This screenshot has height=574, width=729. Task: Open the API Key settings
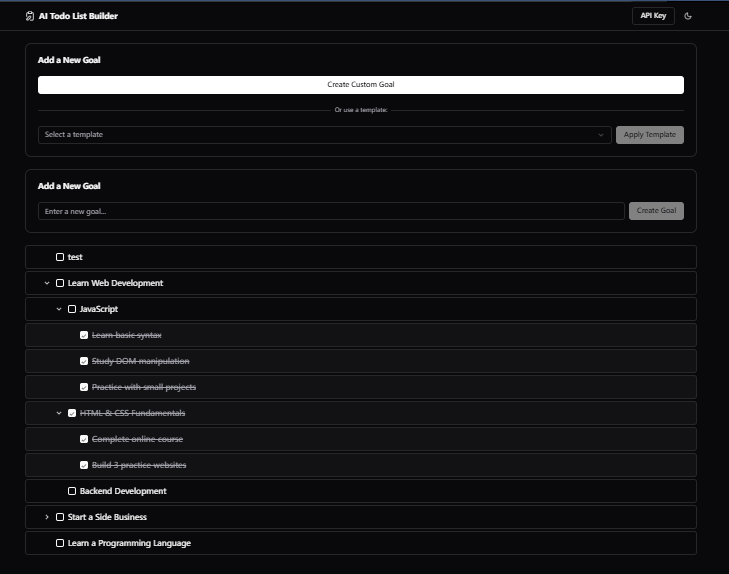coord(653,16)
